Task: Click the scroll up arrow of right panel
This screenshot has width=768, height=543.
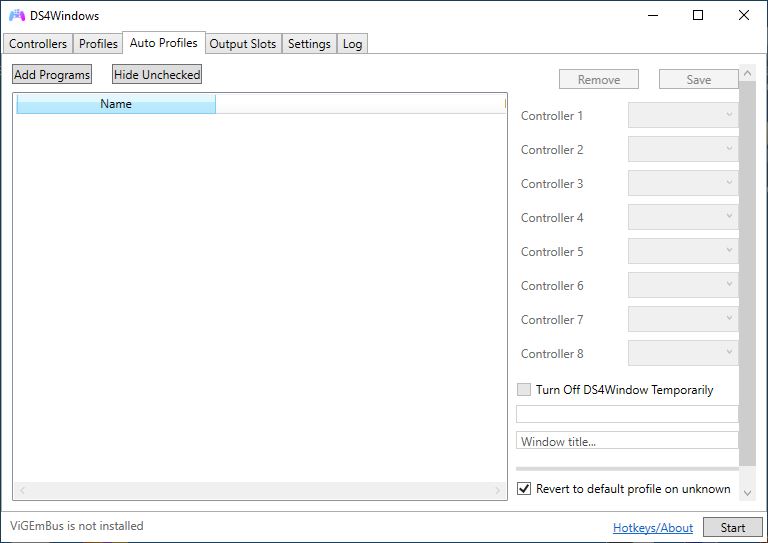Action: 747,73
